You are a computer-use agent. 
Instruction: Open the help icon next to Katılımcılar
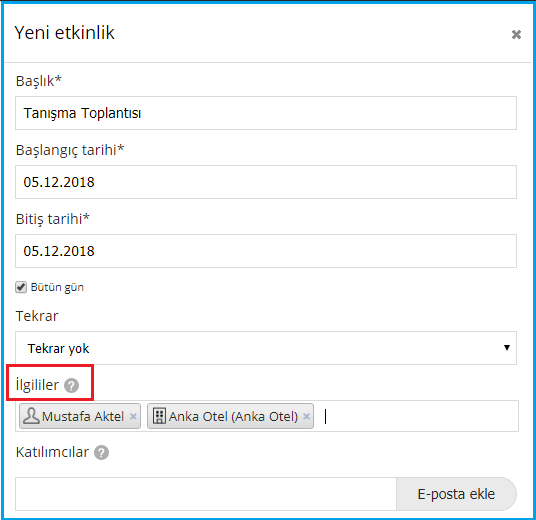(x=102, y=453)
